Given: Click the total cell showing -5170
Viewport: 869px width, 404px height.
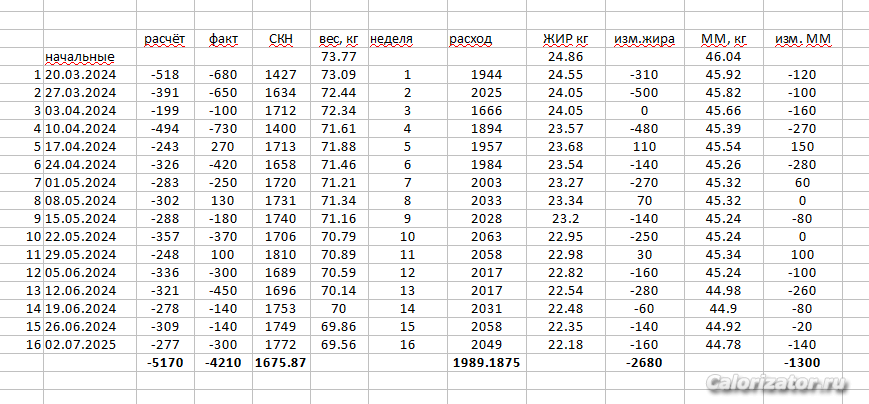Looking at the screenshot, I should tap(164, 363).
